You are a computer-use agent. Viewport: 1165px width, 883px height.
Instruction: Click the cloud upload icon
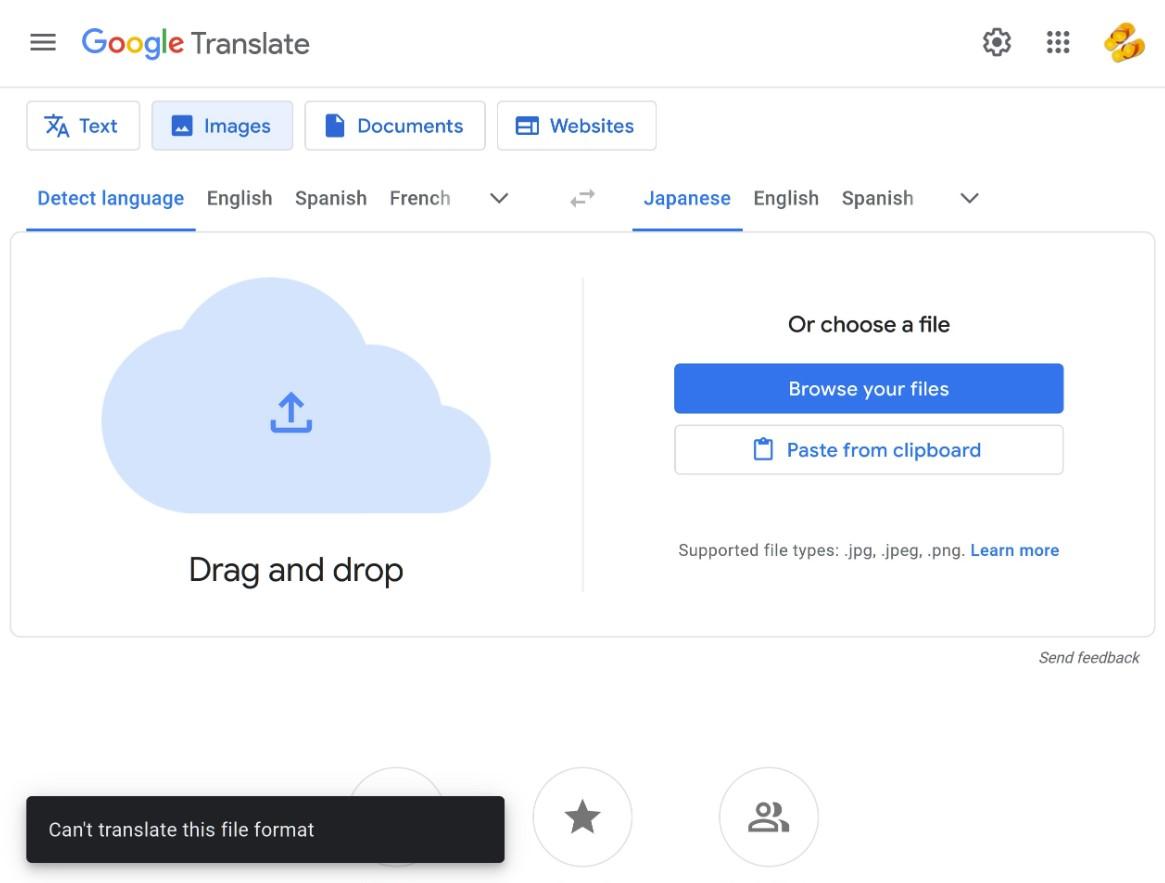(x=293, y=410)
